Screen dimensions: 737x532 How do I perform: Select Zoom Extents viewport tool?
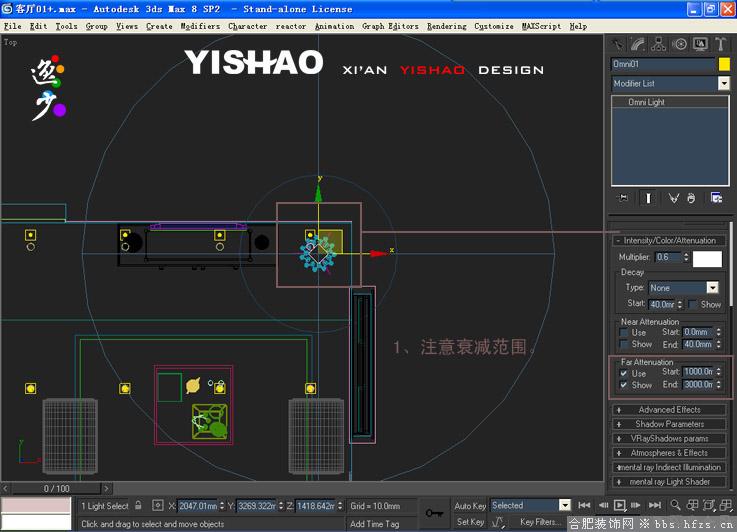[709, 505]
